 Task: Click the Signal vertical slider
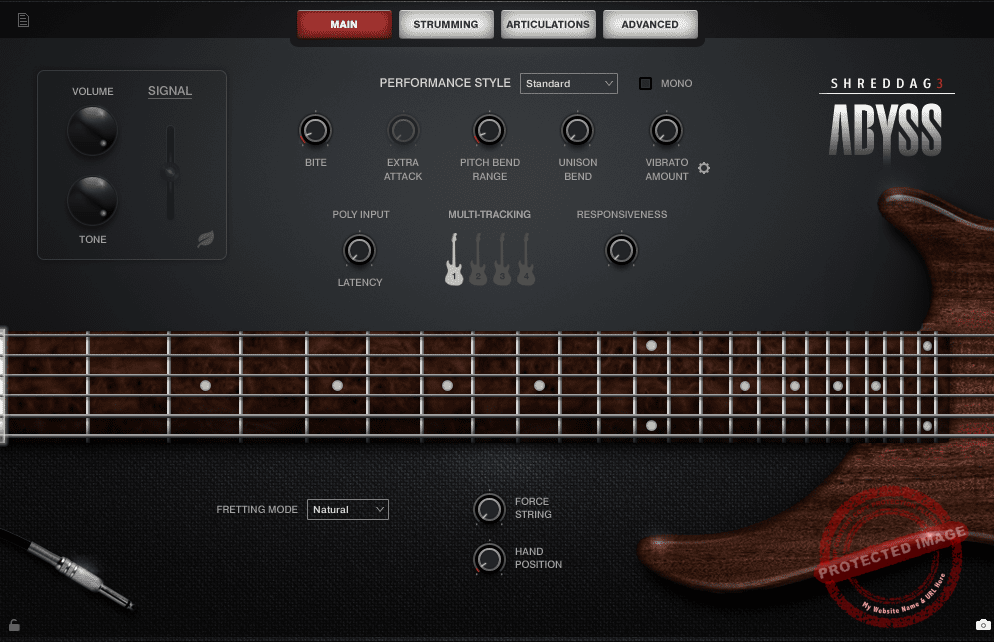point(170,172)
